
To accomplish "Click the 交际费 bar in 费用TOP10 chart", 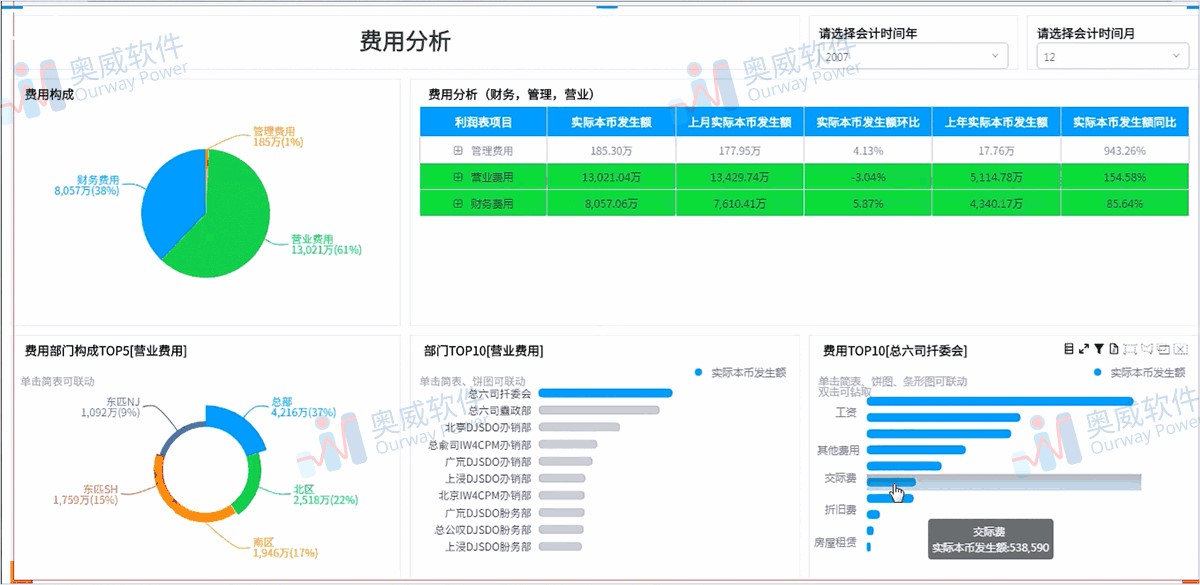I will tap(890, 480).
